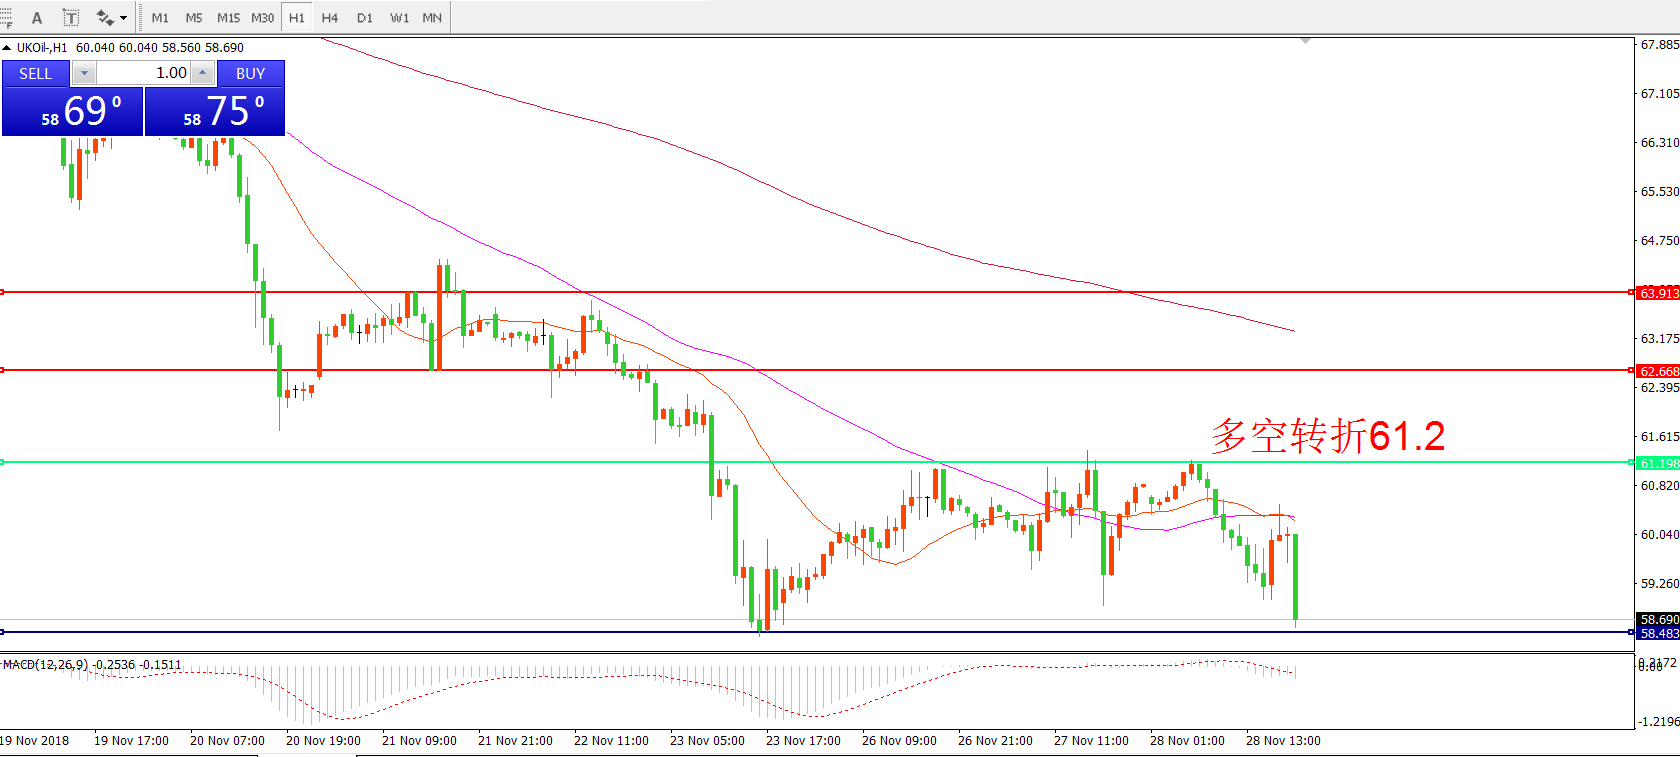Switch chart to M15 timeframe
Viewport: 1680px width, 757px height.
coord(228,18)
